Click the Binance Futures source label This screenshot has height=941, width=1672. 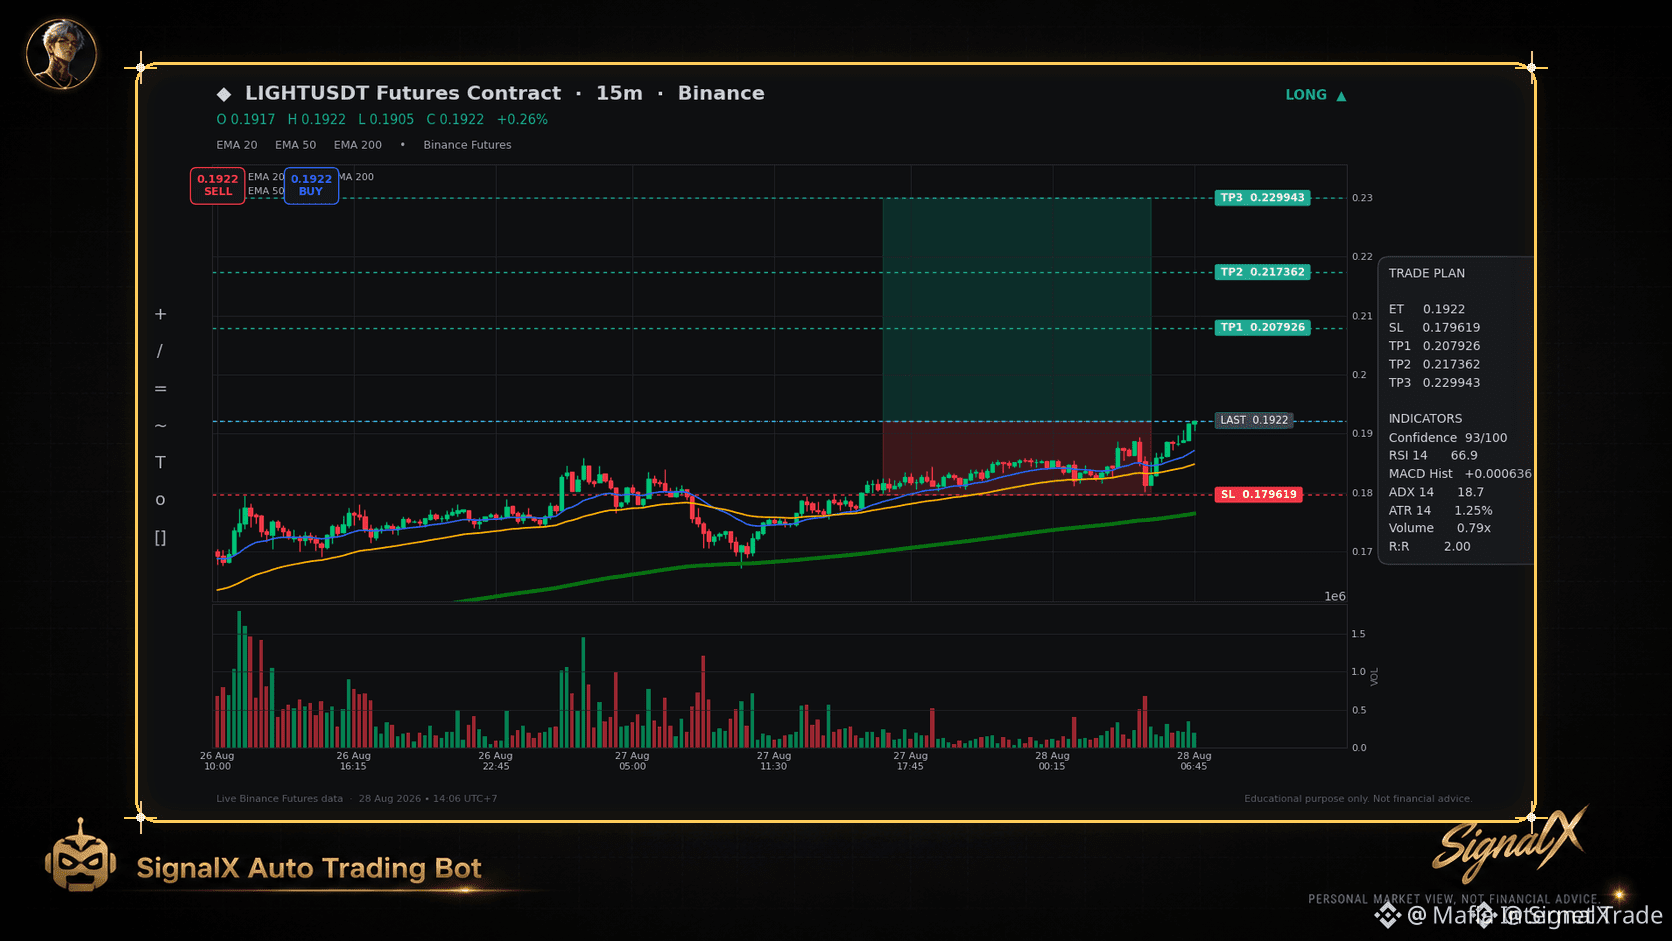tap(467, 145)
